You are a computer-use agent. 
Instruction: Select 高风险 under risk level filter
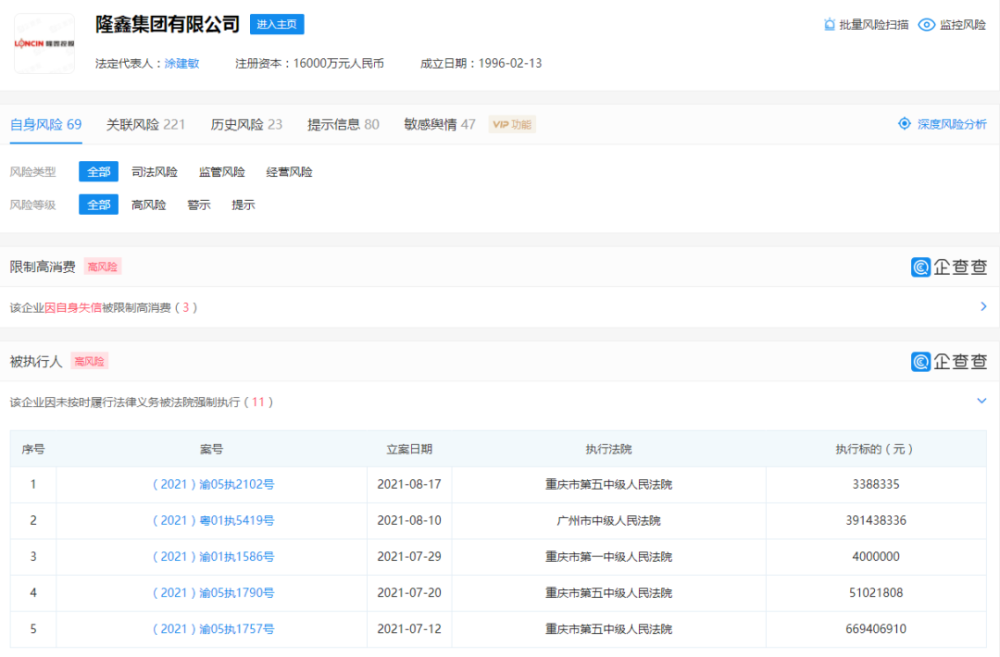(148, 205)
